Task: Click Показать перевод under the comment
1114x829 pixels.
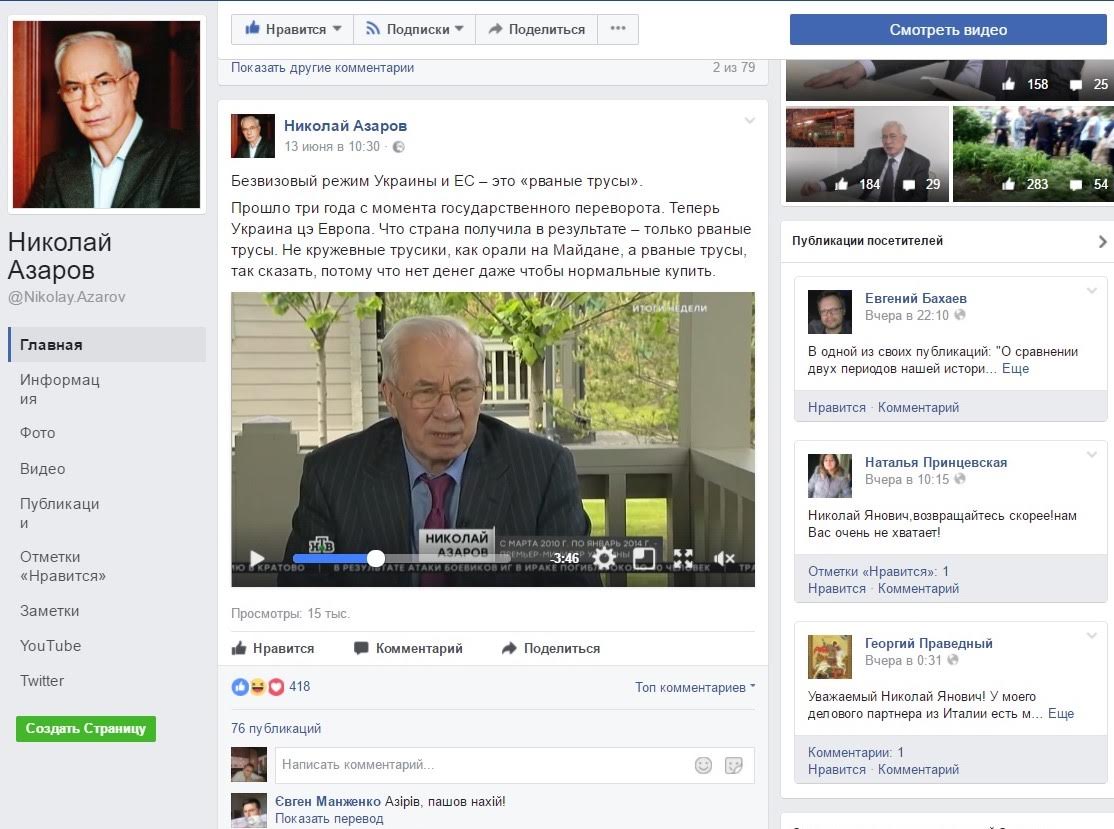Action: [x=329, y=818]
